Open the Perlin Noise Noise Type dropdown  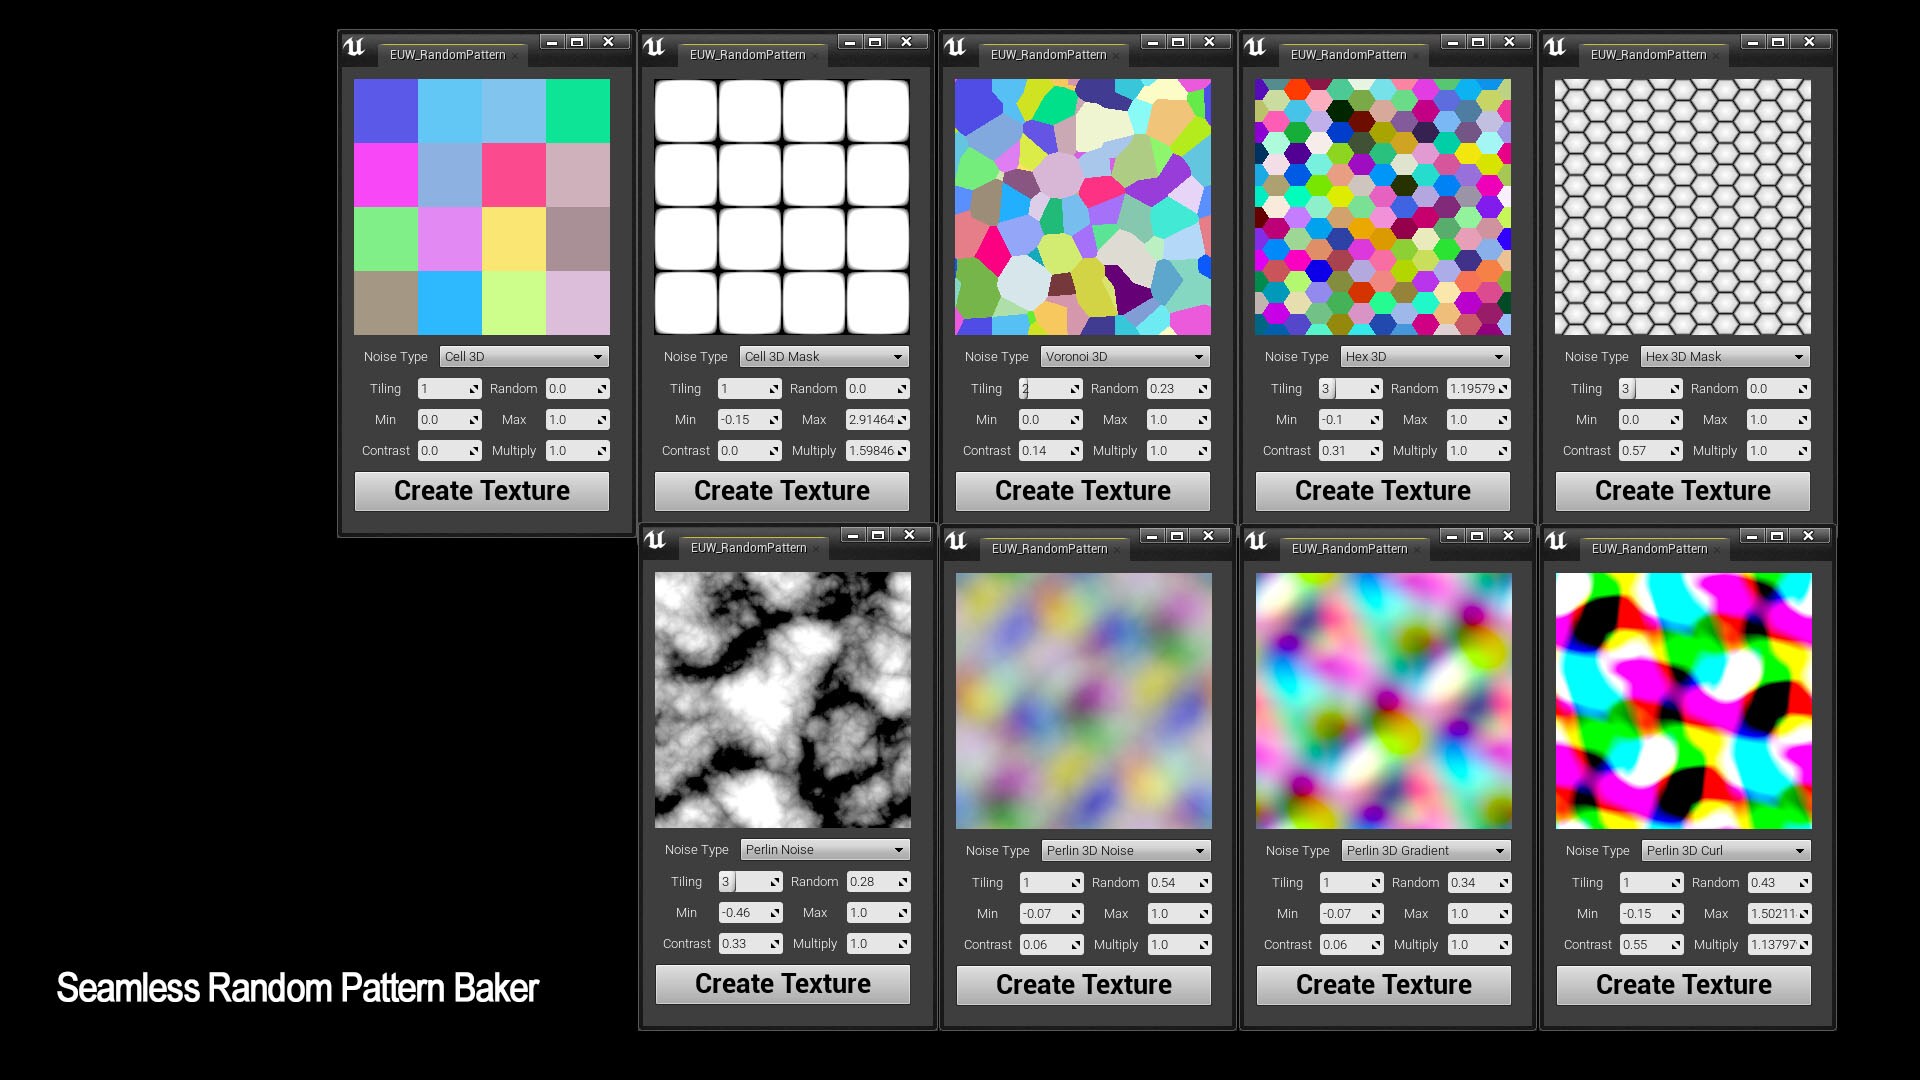(824, 849)
